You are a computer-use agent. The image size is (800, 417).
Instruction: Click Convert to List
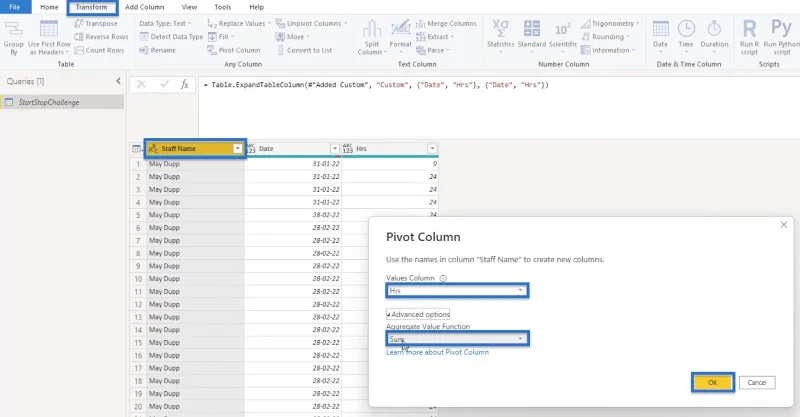click(304, 50)
